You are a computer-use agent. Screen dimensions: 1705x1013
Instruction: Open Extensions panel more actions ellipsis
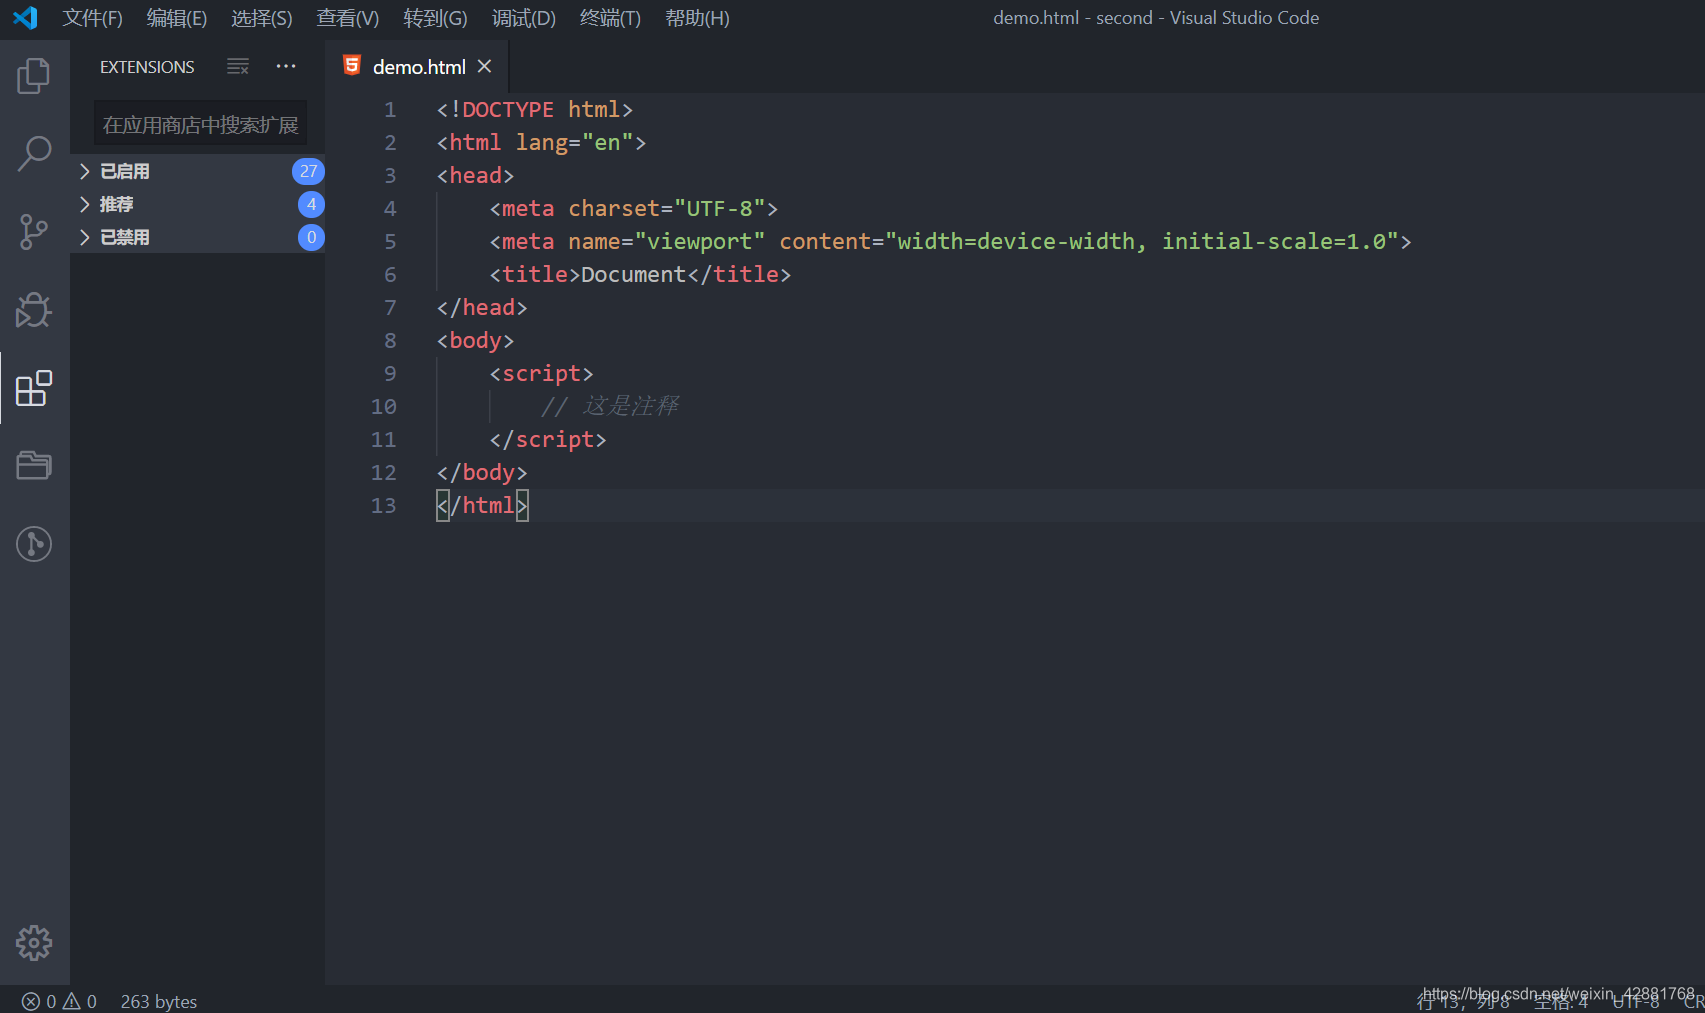286,67
